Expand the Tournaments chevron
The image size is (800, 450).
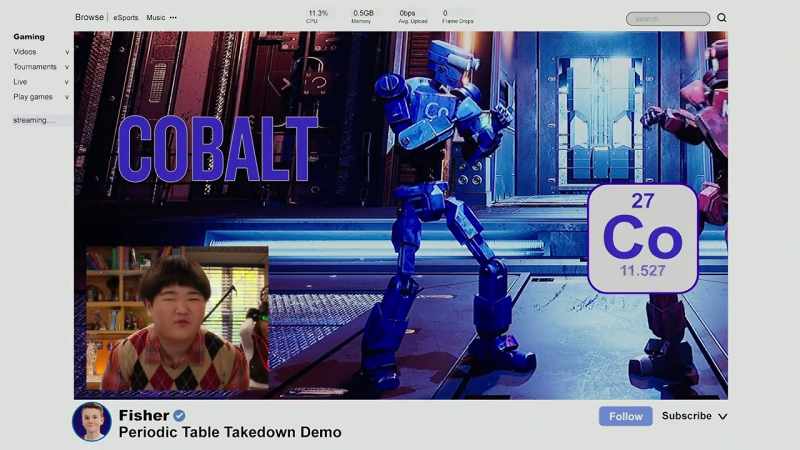click(x=67, y=67)
